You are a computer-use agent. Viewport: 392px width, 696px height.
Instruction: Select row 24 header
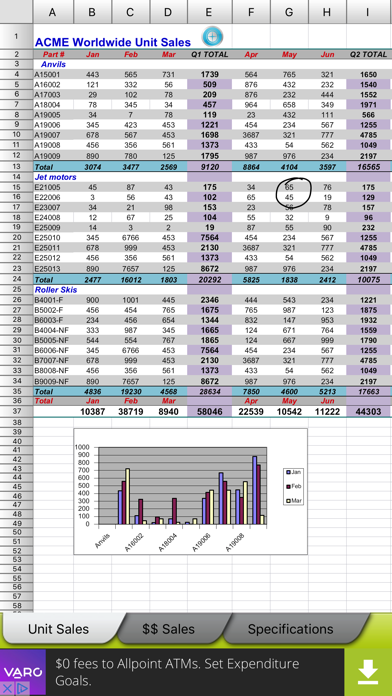[x=16, y=279]
